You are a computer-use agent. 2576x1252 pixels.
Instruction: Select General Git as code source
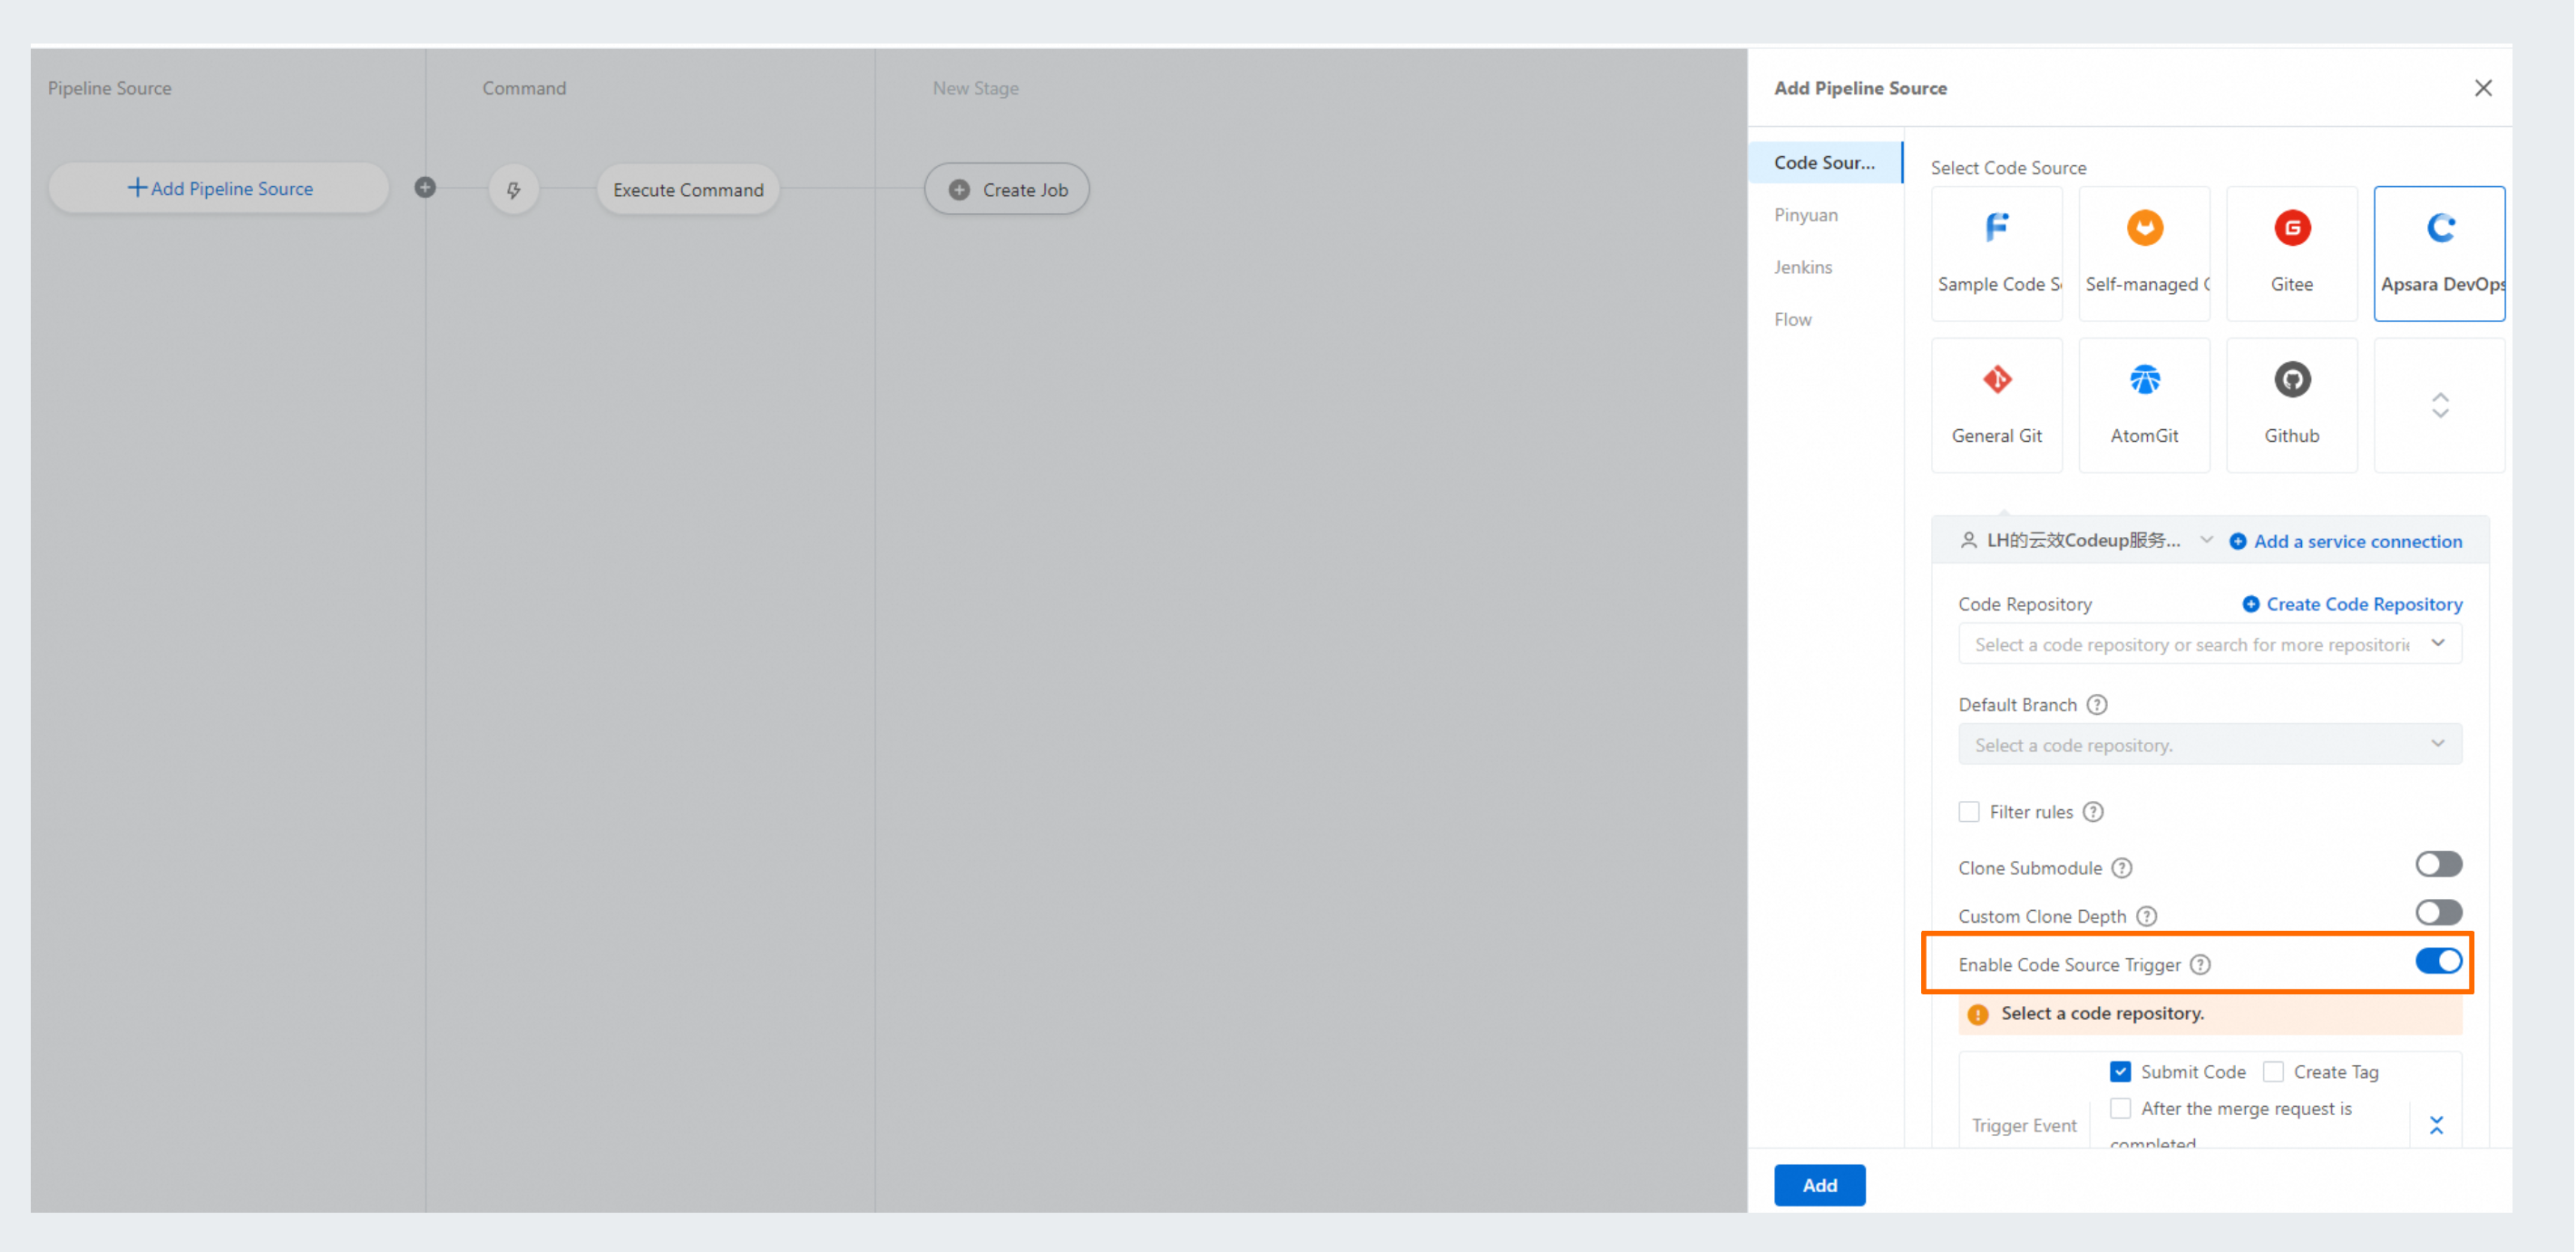pos(1996,381)
